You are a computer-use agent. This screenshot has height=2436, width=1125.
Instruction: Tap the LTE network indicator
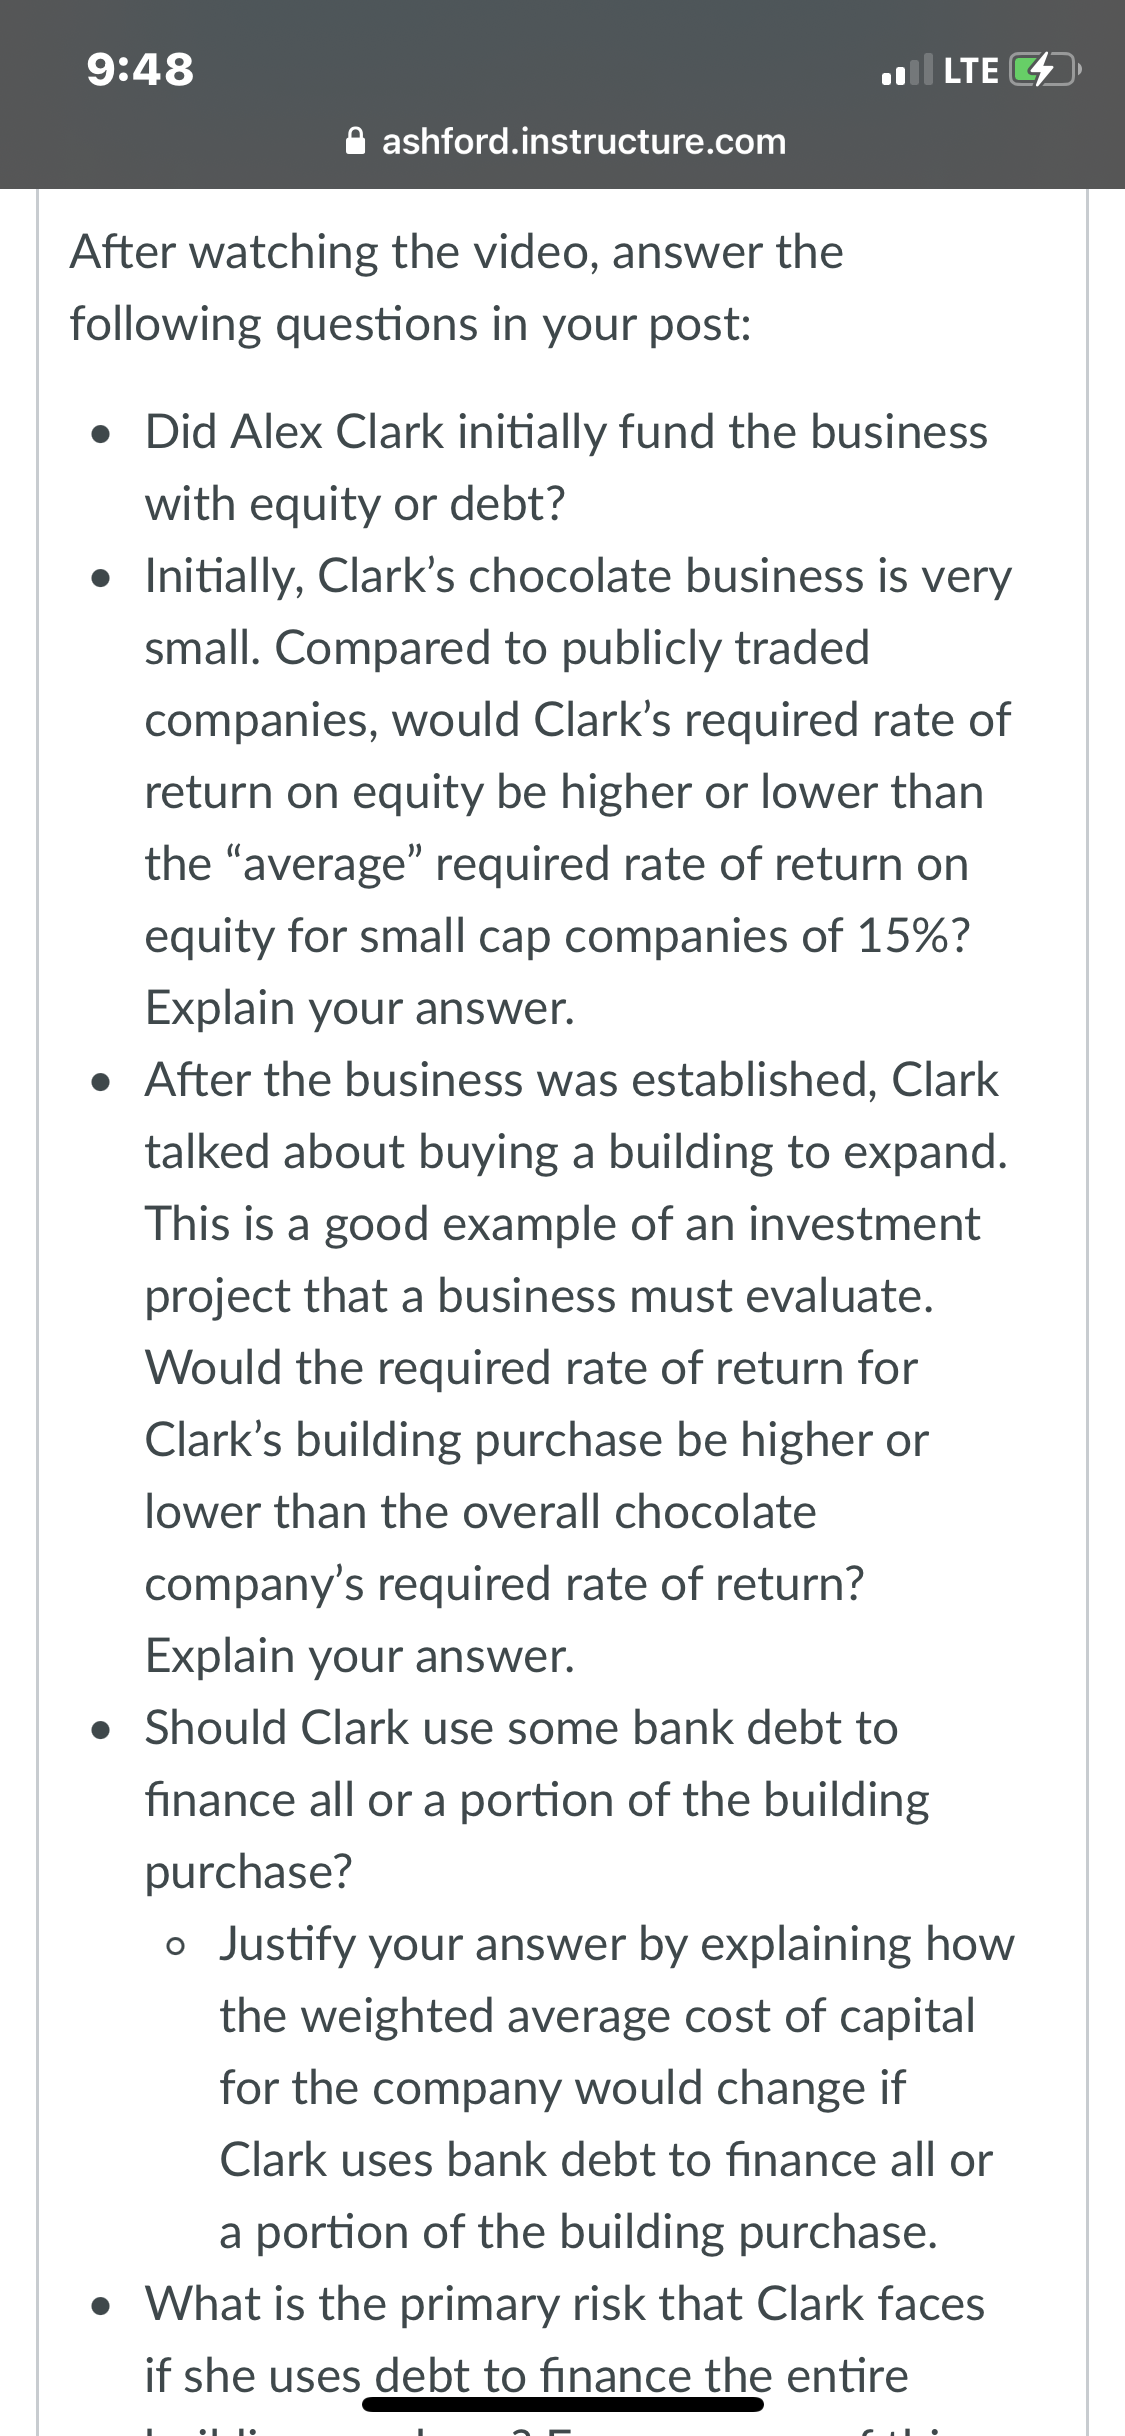970,71
